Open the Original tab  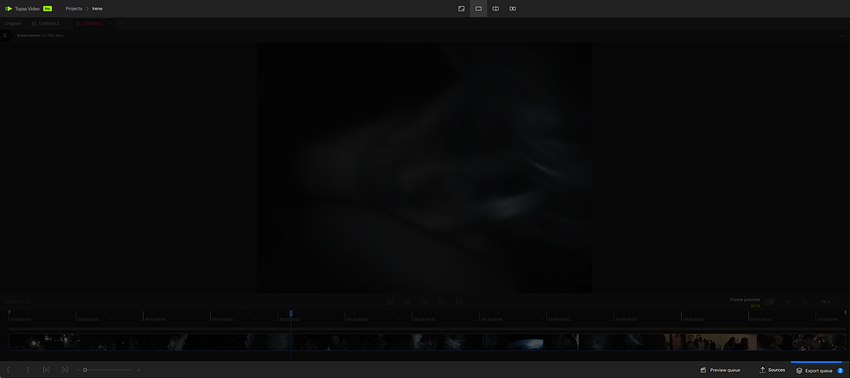[x=12, y=23]
